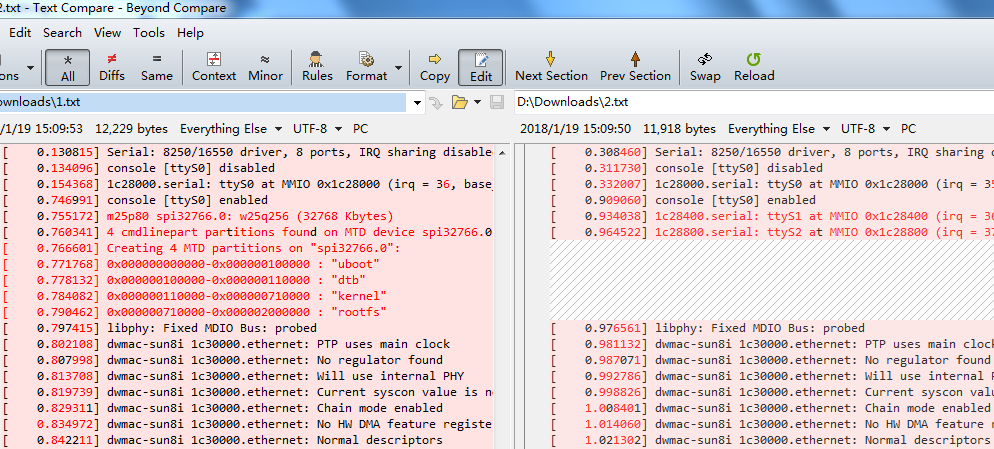Toggle Context display mode
Image resolution: width=994 pixels, height=449 pixels.
[x=214, y=67]
